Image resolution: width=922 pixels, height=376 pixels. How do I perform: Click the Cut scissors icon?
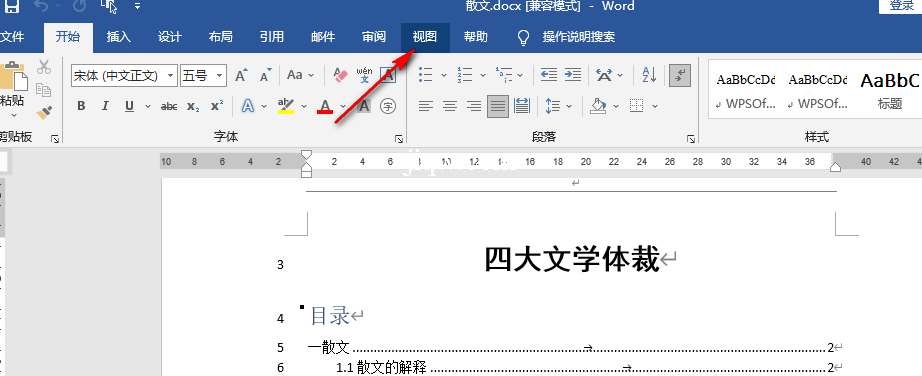[44, 66]
